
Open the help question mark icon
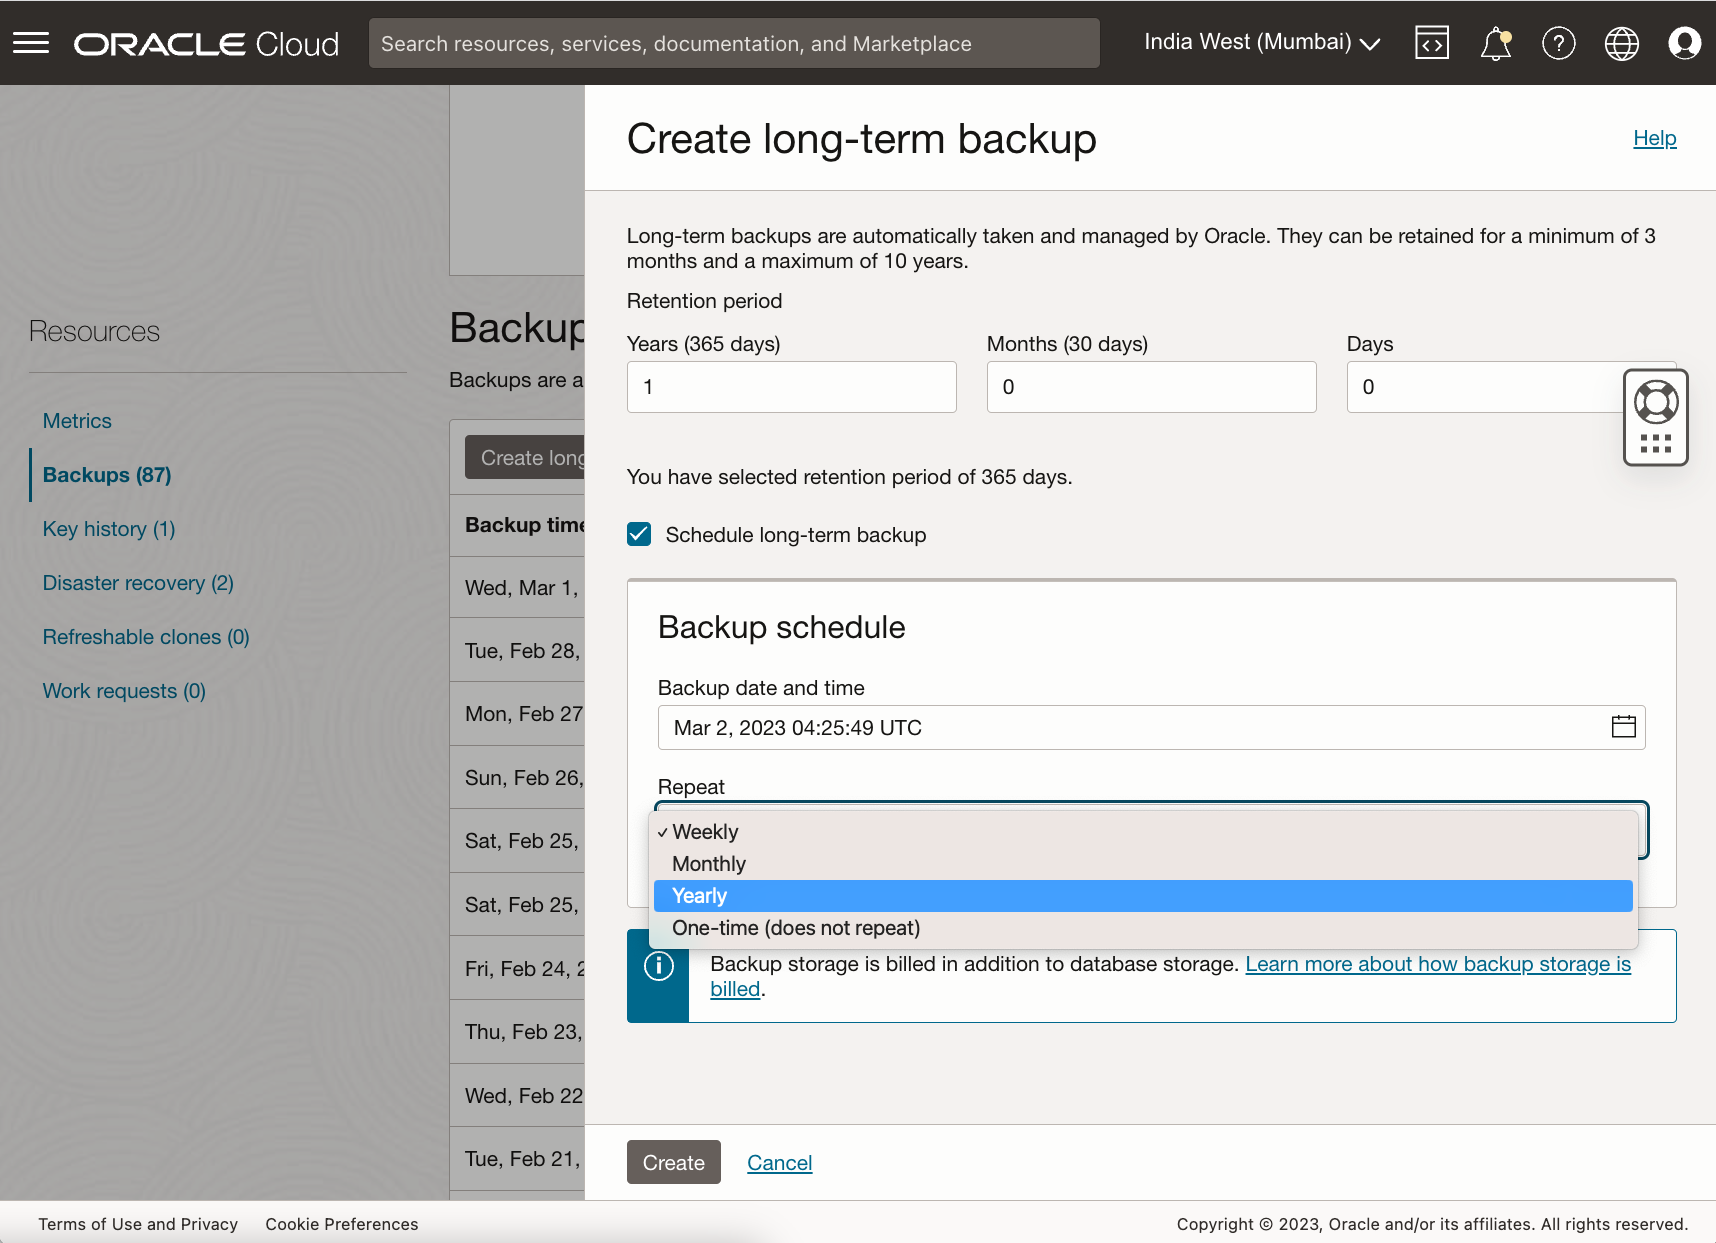coord(1558,43)
